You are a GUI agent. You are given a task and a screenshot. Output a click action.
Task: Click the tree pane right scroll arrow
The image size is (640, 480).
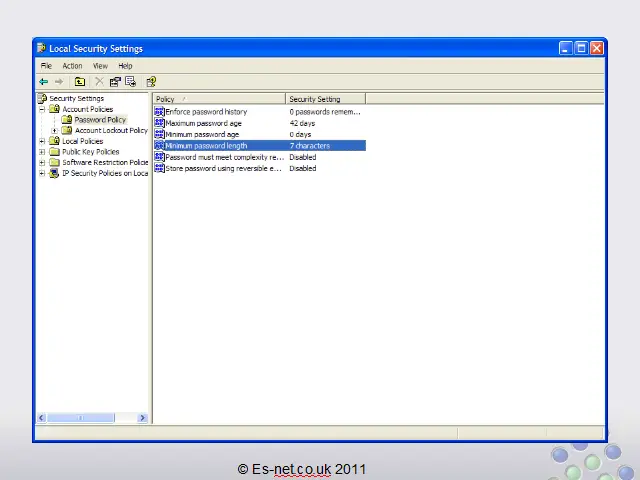pyautogui.click(x=142, y=418)
